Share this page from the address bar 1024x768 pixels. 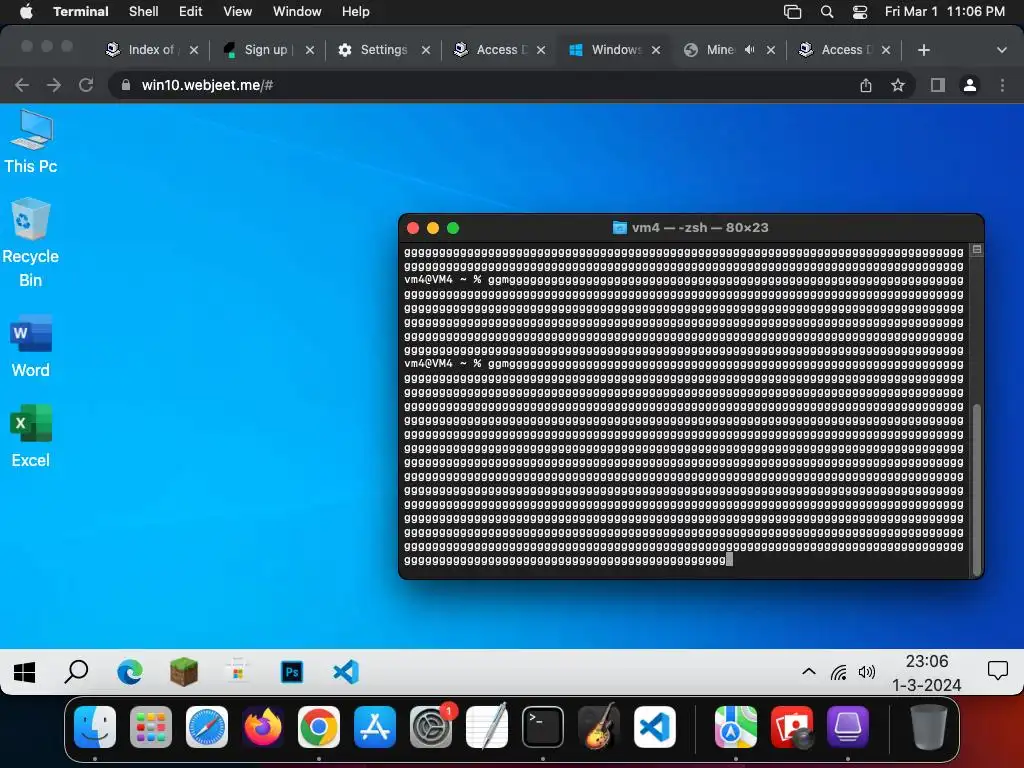pyautogui.click(x=866, y=86)
